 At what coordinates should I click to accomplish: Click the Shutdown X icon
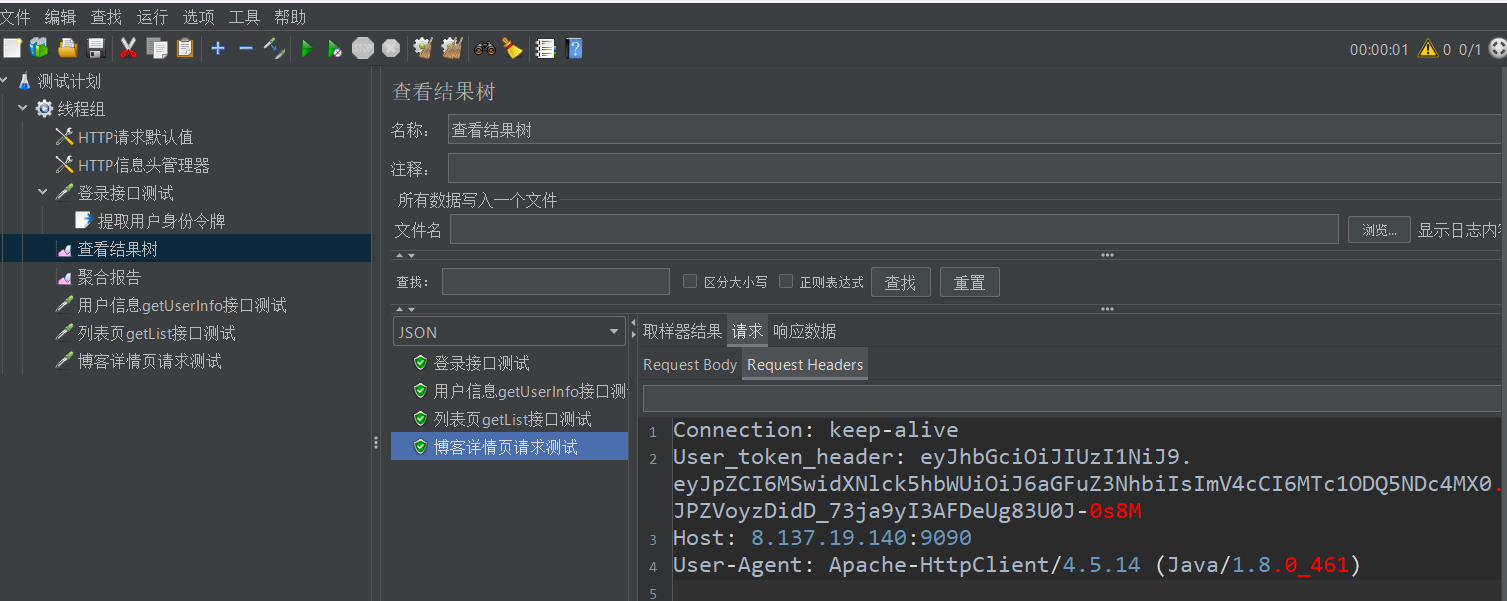[x=391, y=48]
